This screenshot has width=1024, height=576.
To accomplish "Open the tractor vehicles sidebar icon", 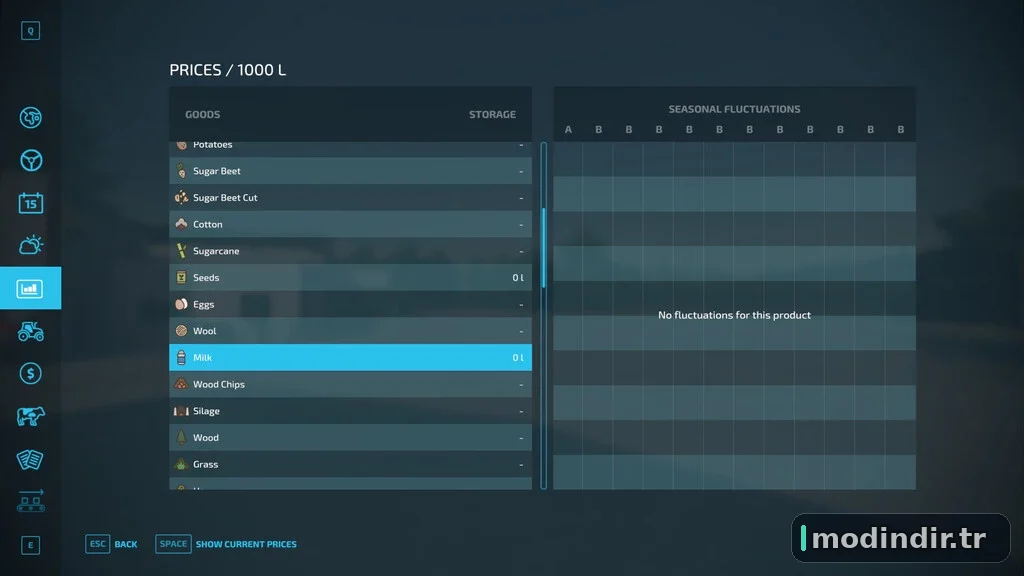I will 31,331.
